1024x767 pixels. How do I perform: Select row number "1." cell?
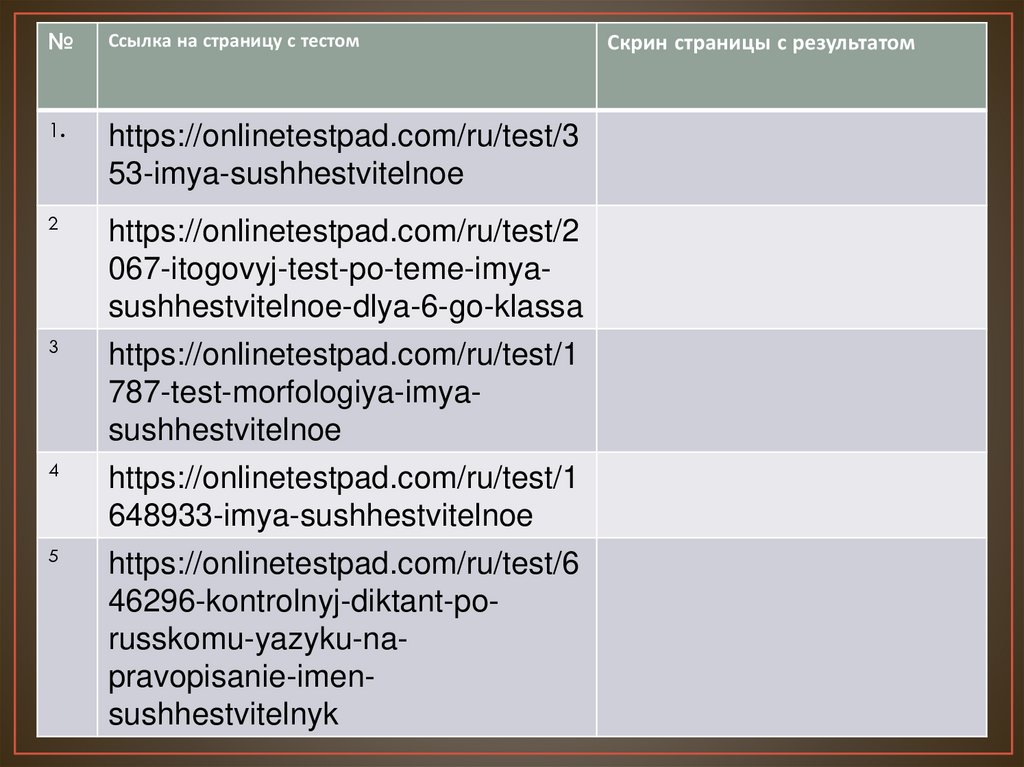[67, 157]
